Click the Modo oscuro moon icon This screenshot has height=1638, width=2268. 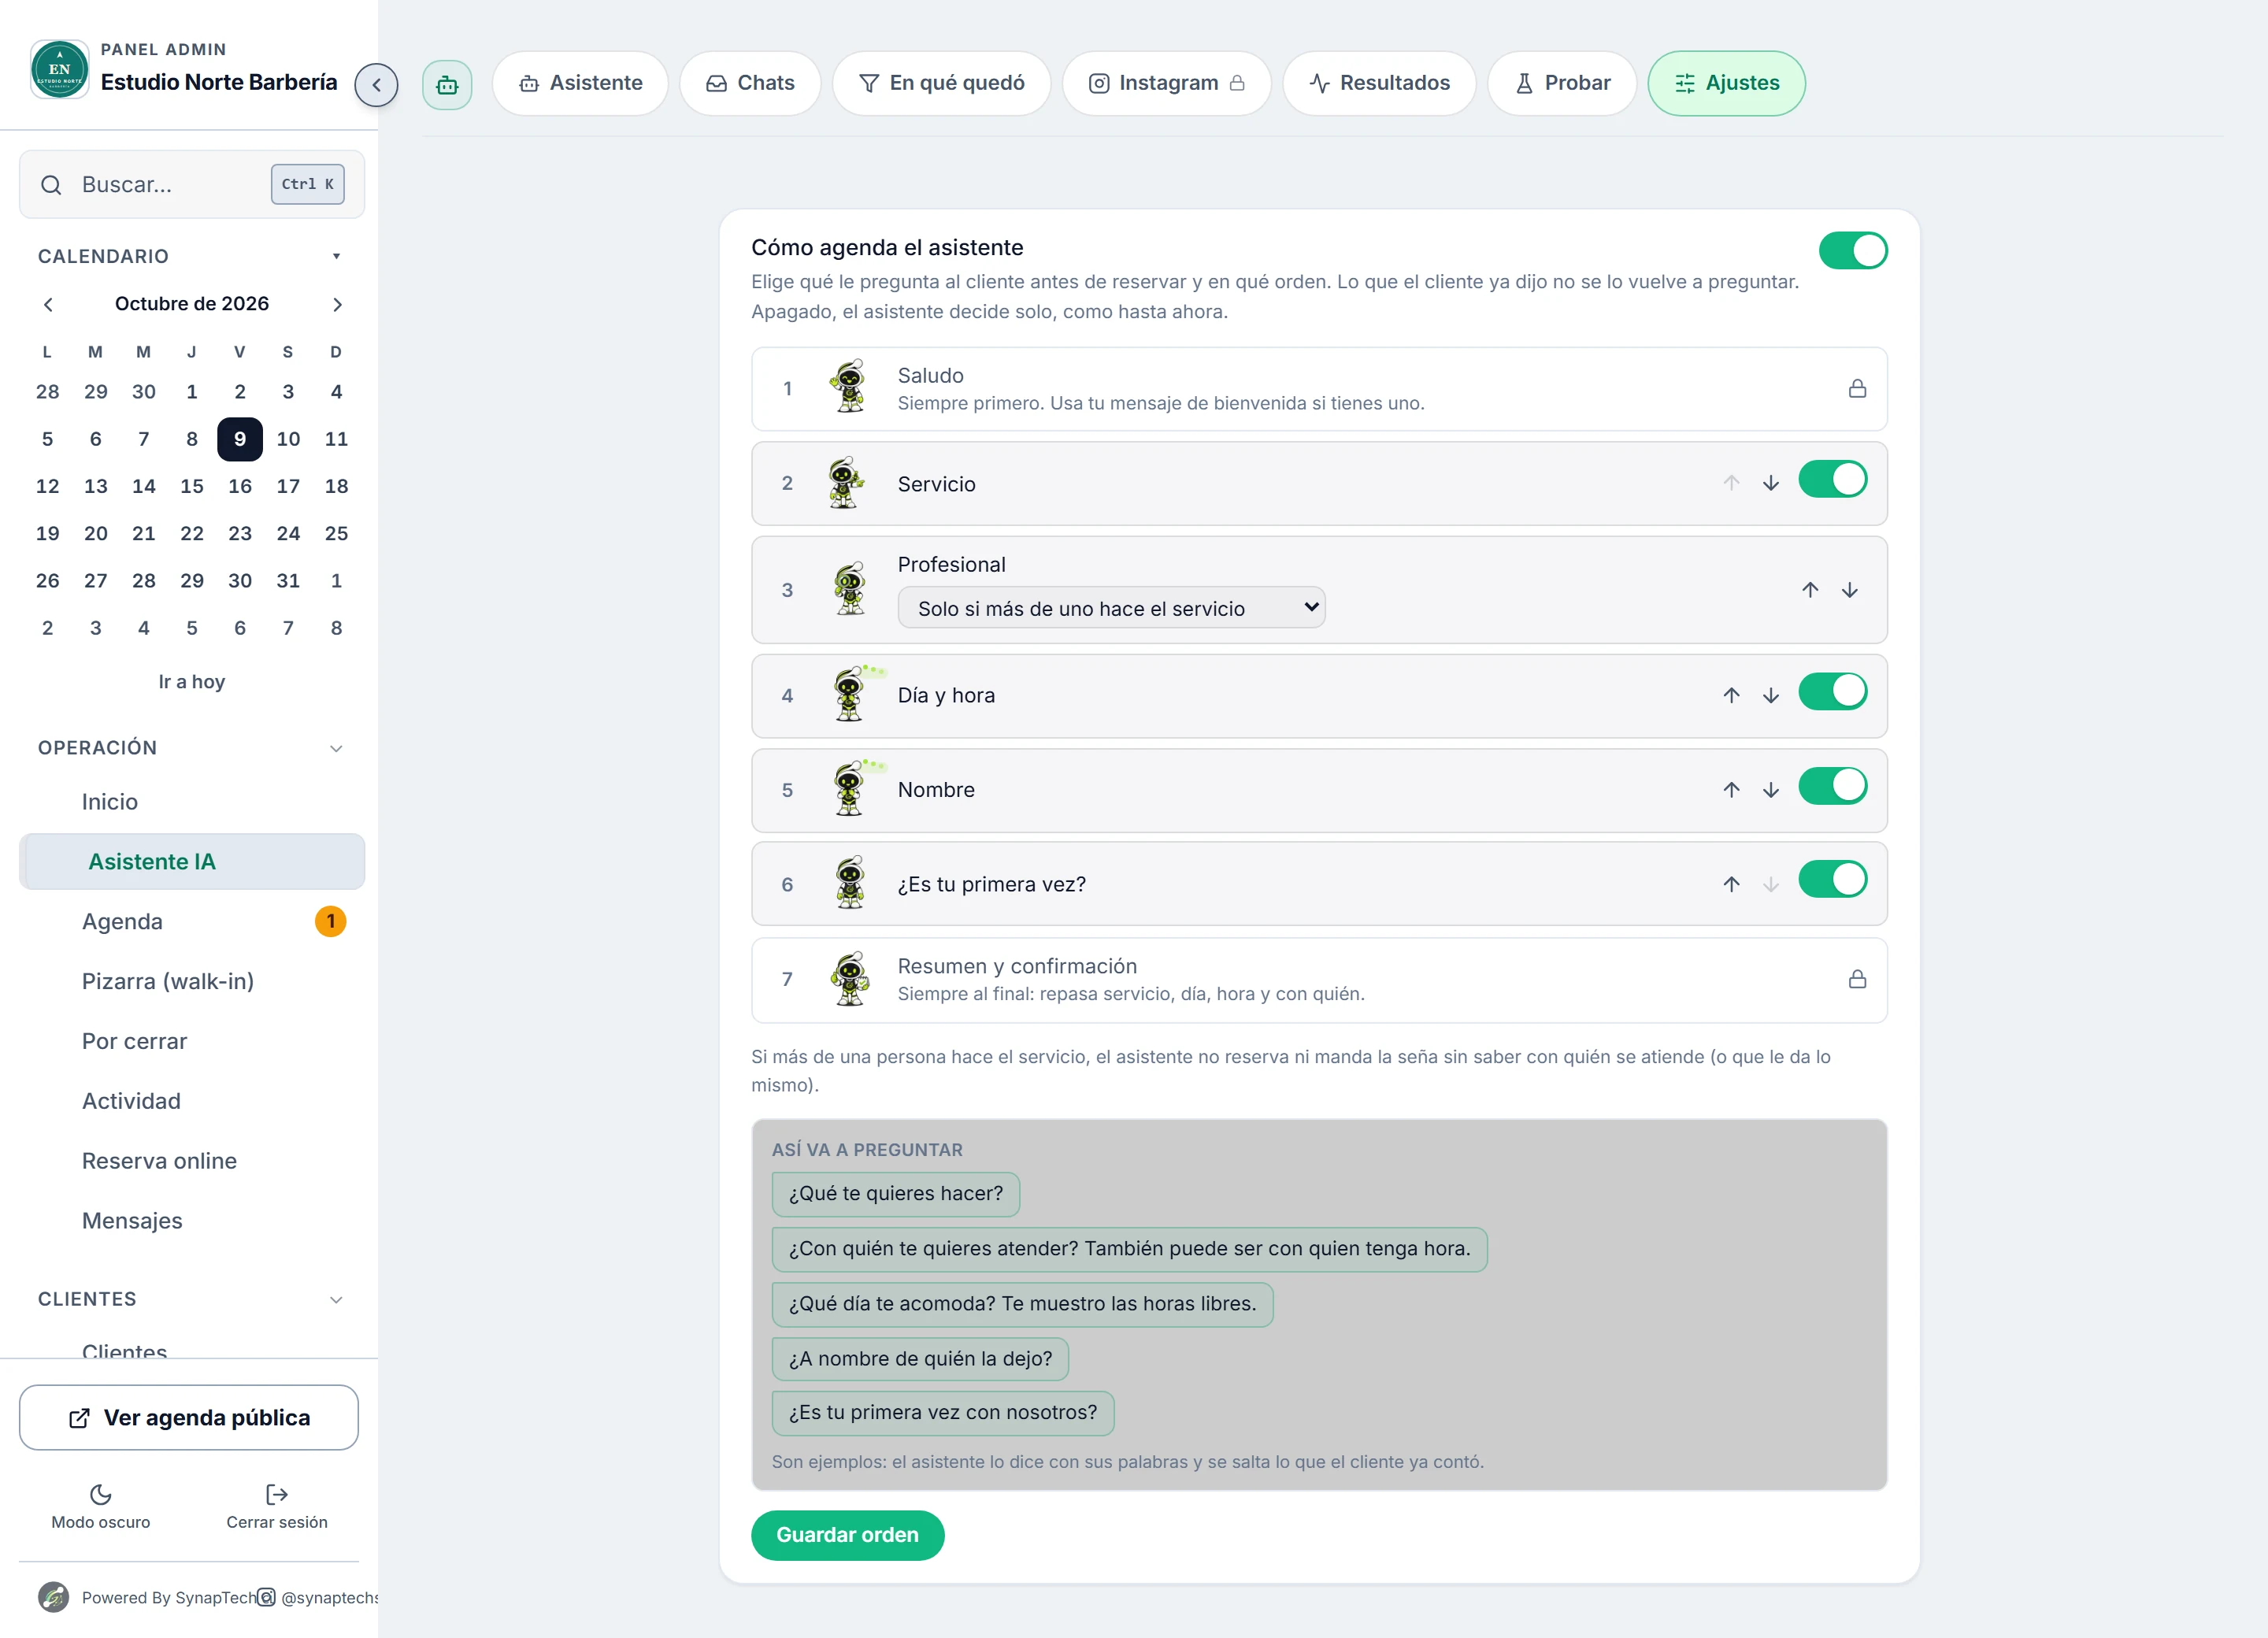tap(101, 1494)
